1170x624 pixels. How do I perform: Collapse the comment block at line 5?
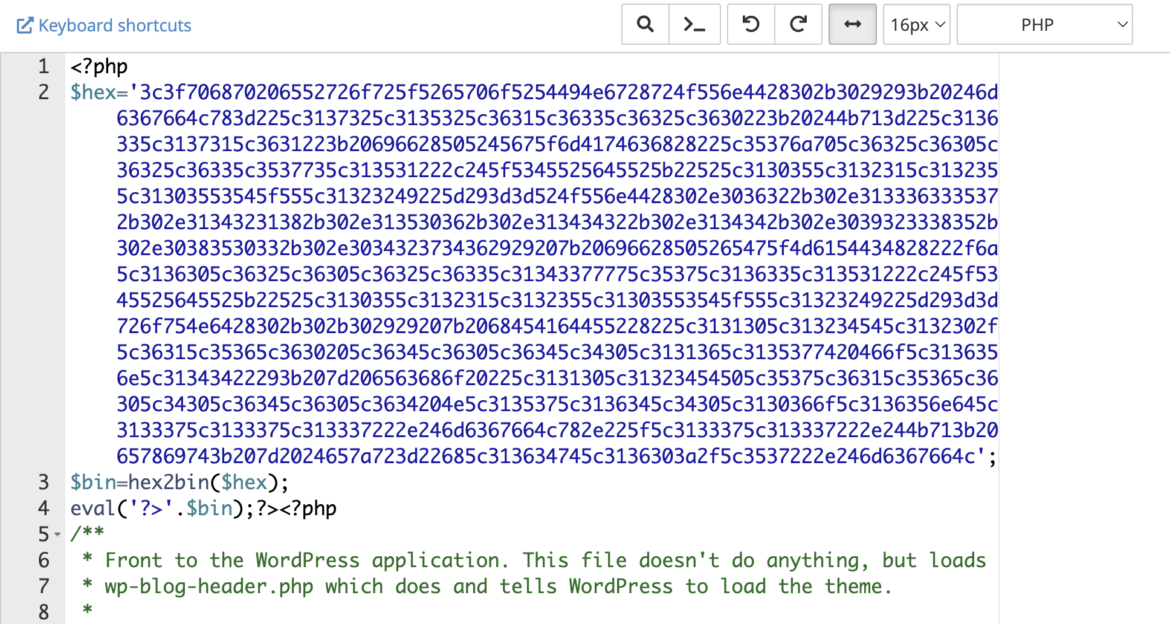point(57,534)
